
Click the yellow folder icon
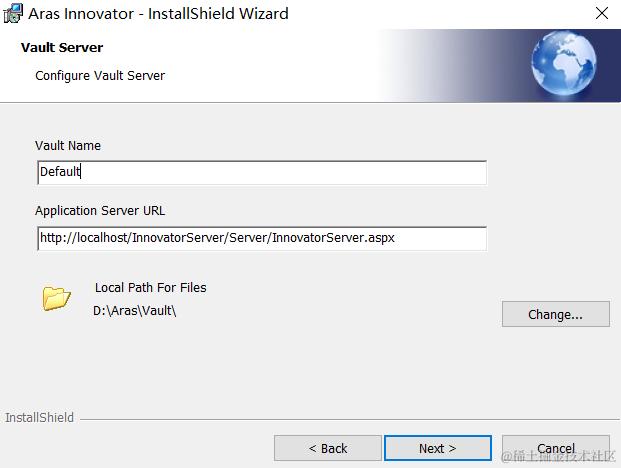click(56, 298)
